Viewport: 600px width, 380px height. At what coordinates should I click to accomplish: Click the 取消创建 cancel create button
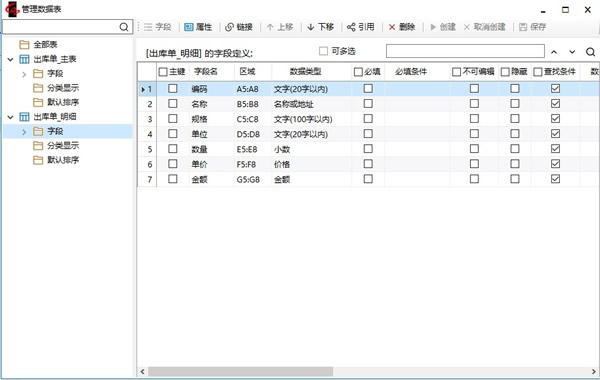pyautogui.click(x=484, y=27)
